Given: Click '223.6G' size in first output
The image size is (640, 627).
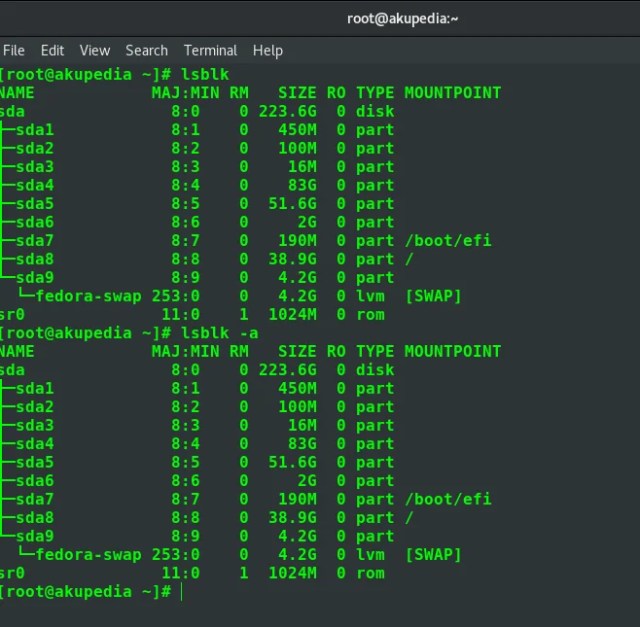Looking at the screenshot, I should (287, 111).
